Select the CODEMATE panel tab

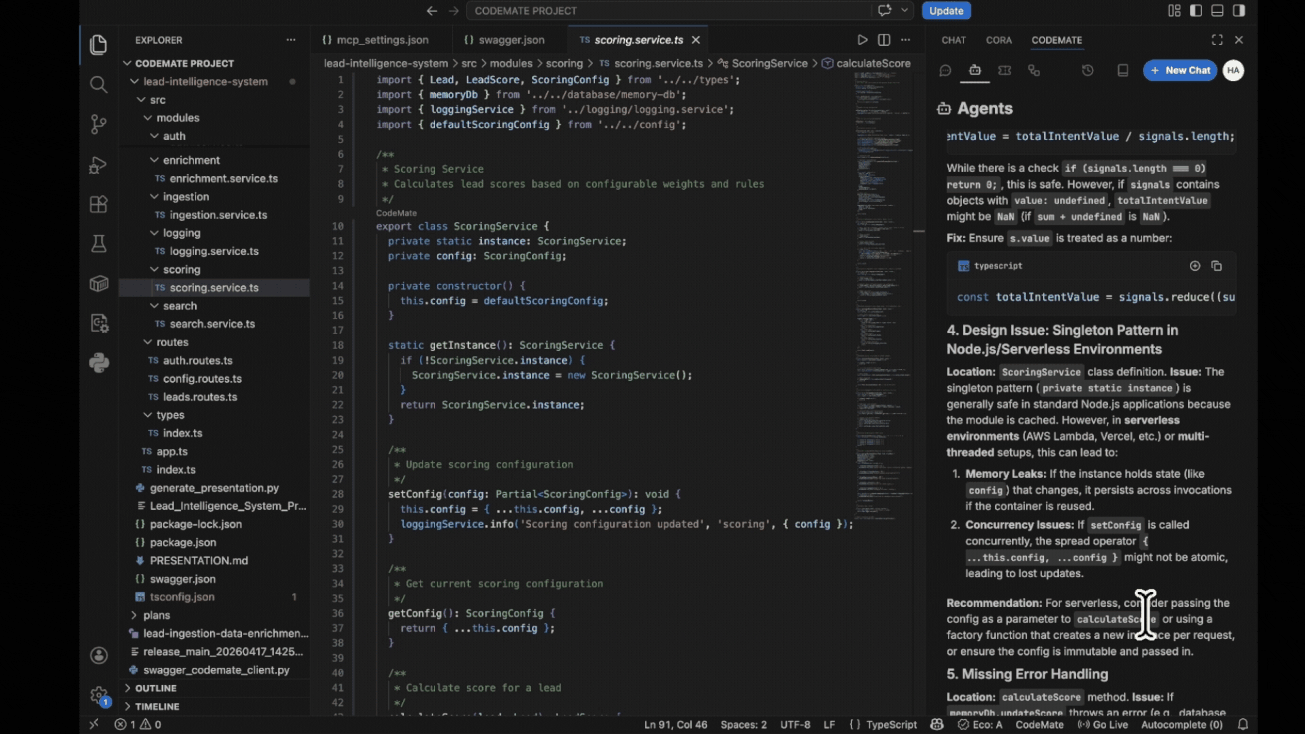click(x=1057, y=40)
